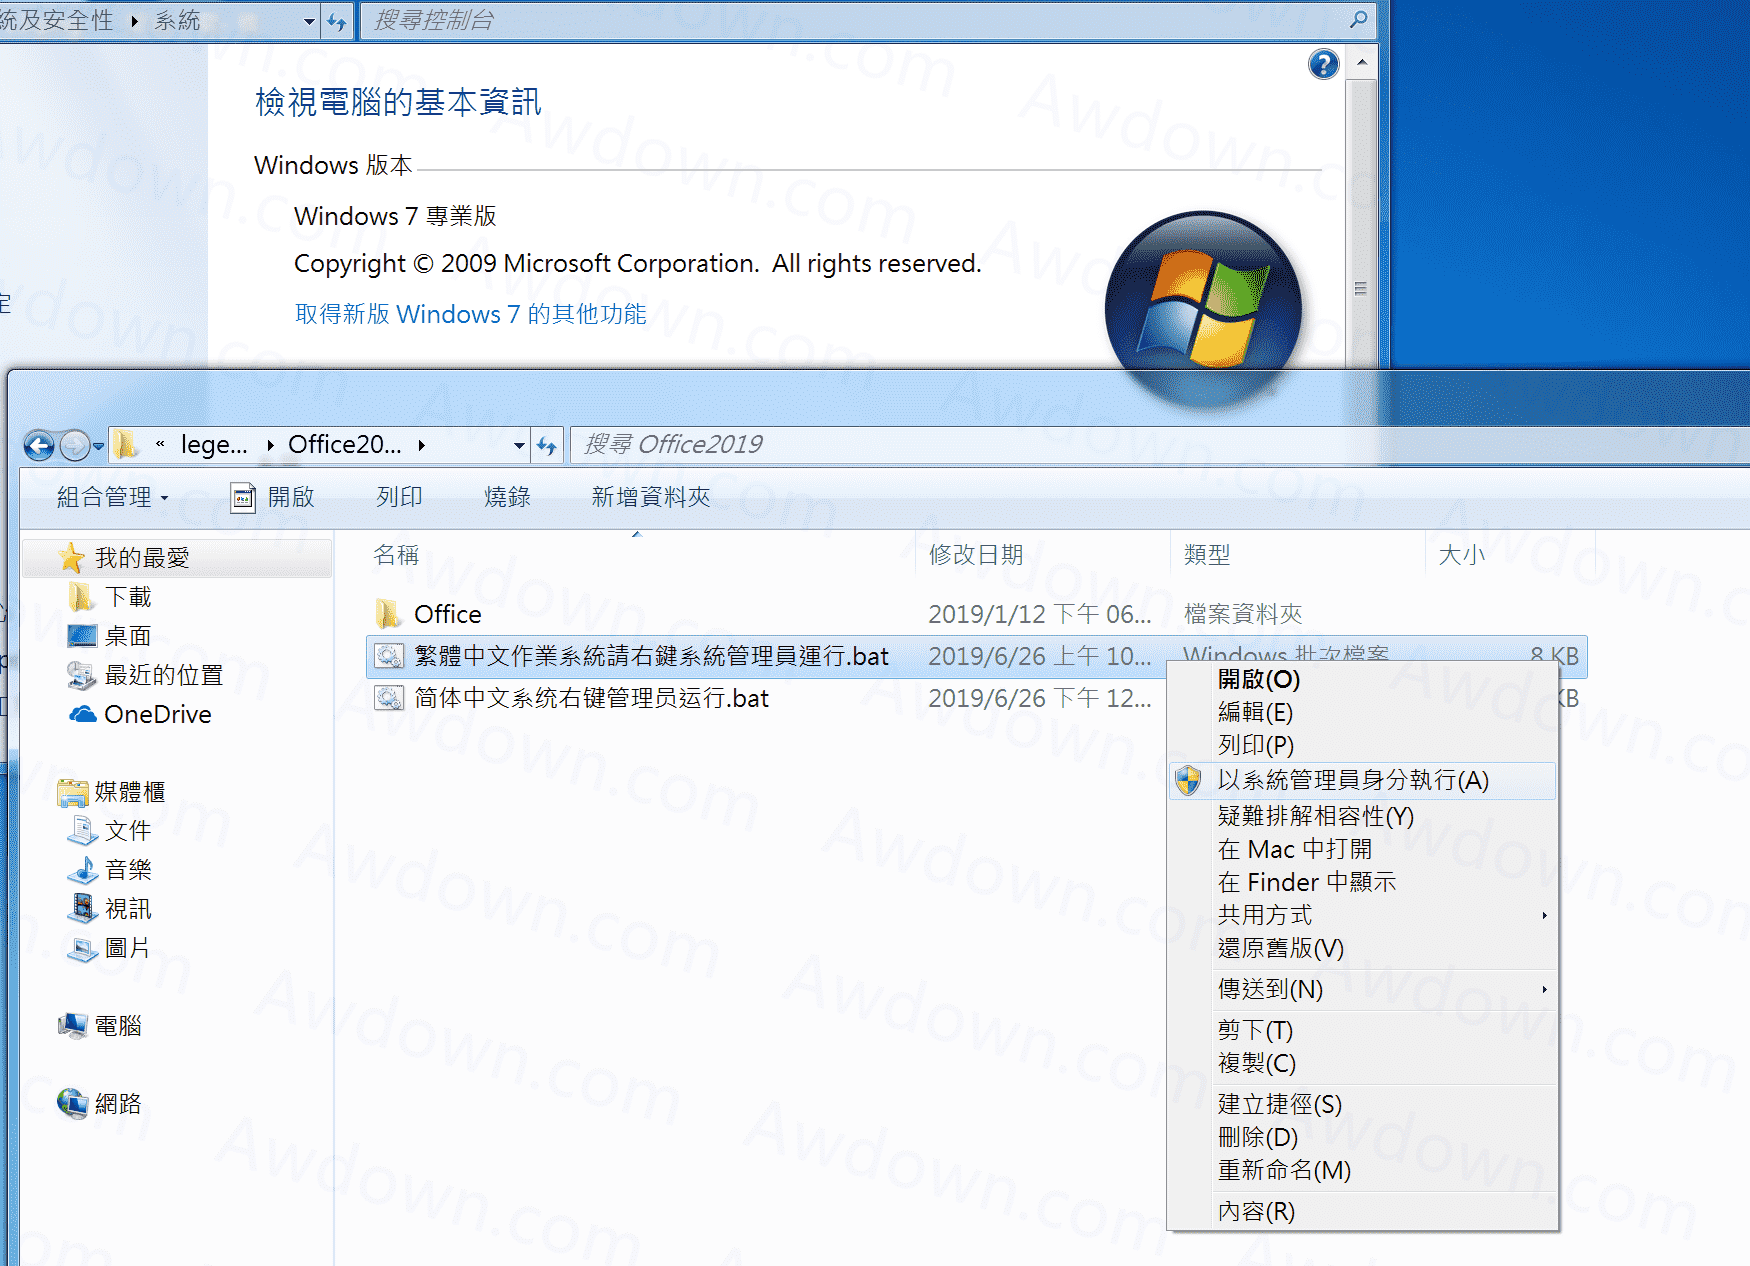The image size is (1750, 1266).
Task: Open the Office folder in file list
Action: tap(447, 614)
